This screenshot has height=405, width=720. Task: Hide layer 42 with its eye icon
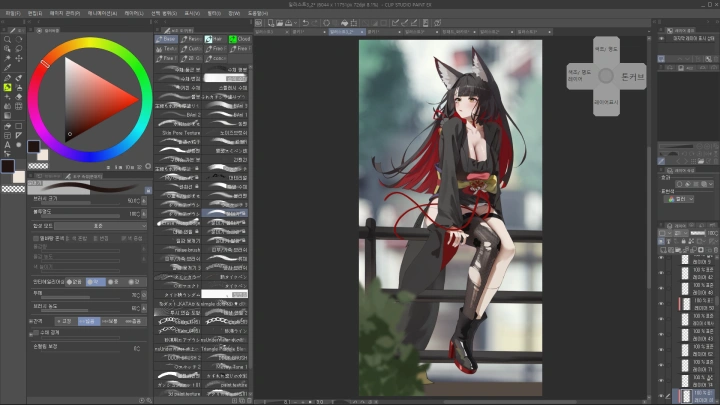[x=661, y=274]
